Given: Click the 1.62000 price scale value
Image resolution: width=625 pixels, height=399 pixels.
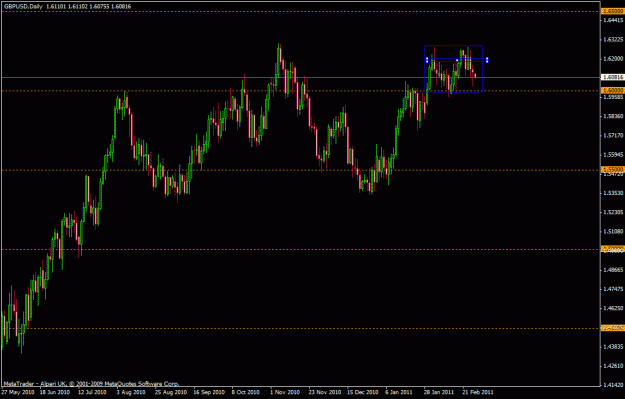Looking at the screenshot, I should coord(613,59).
